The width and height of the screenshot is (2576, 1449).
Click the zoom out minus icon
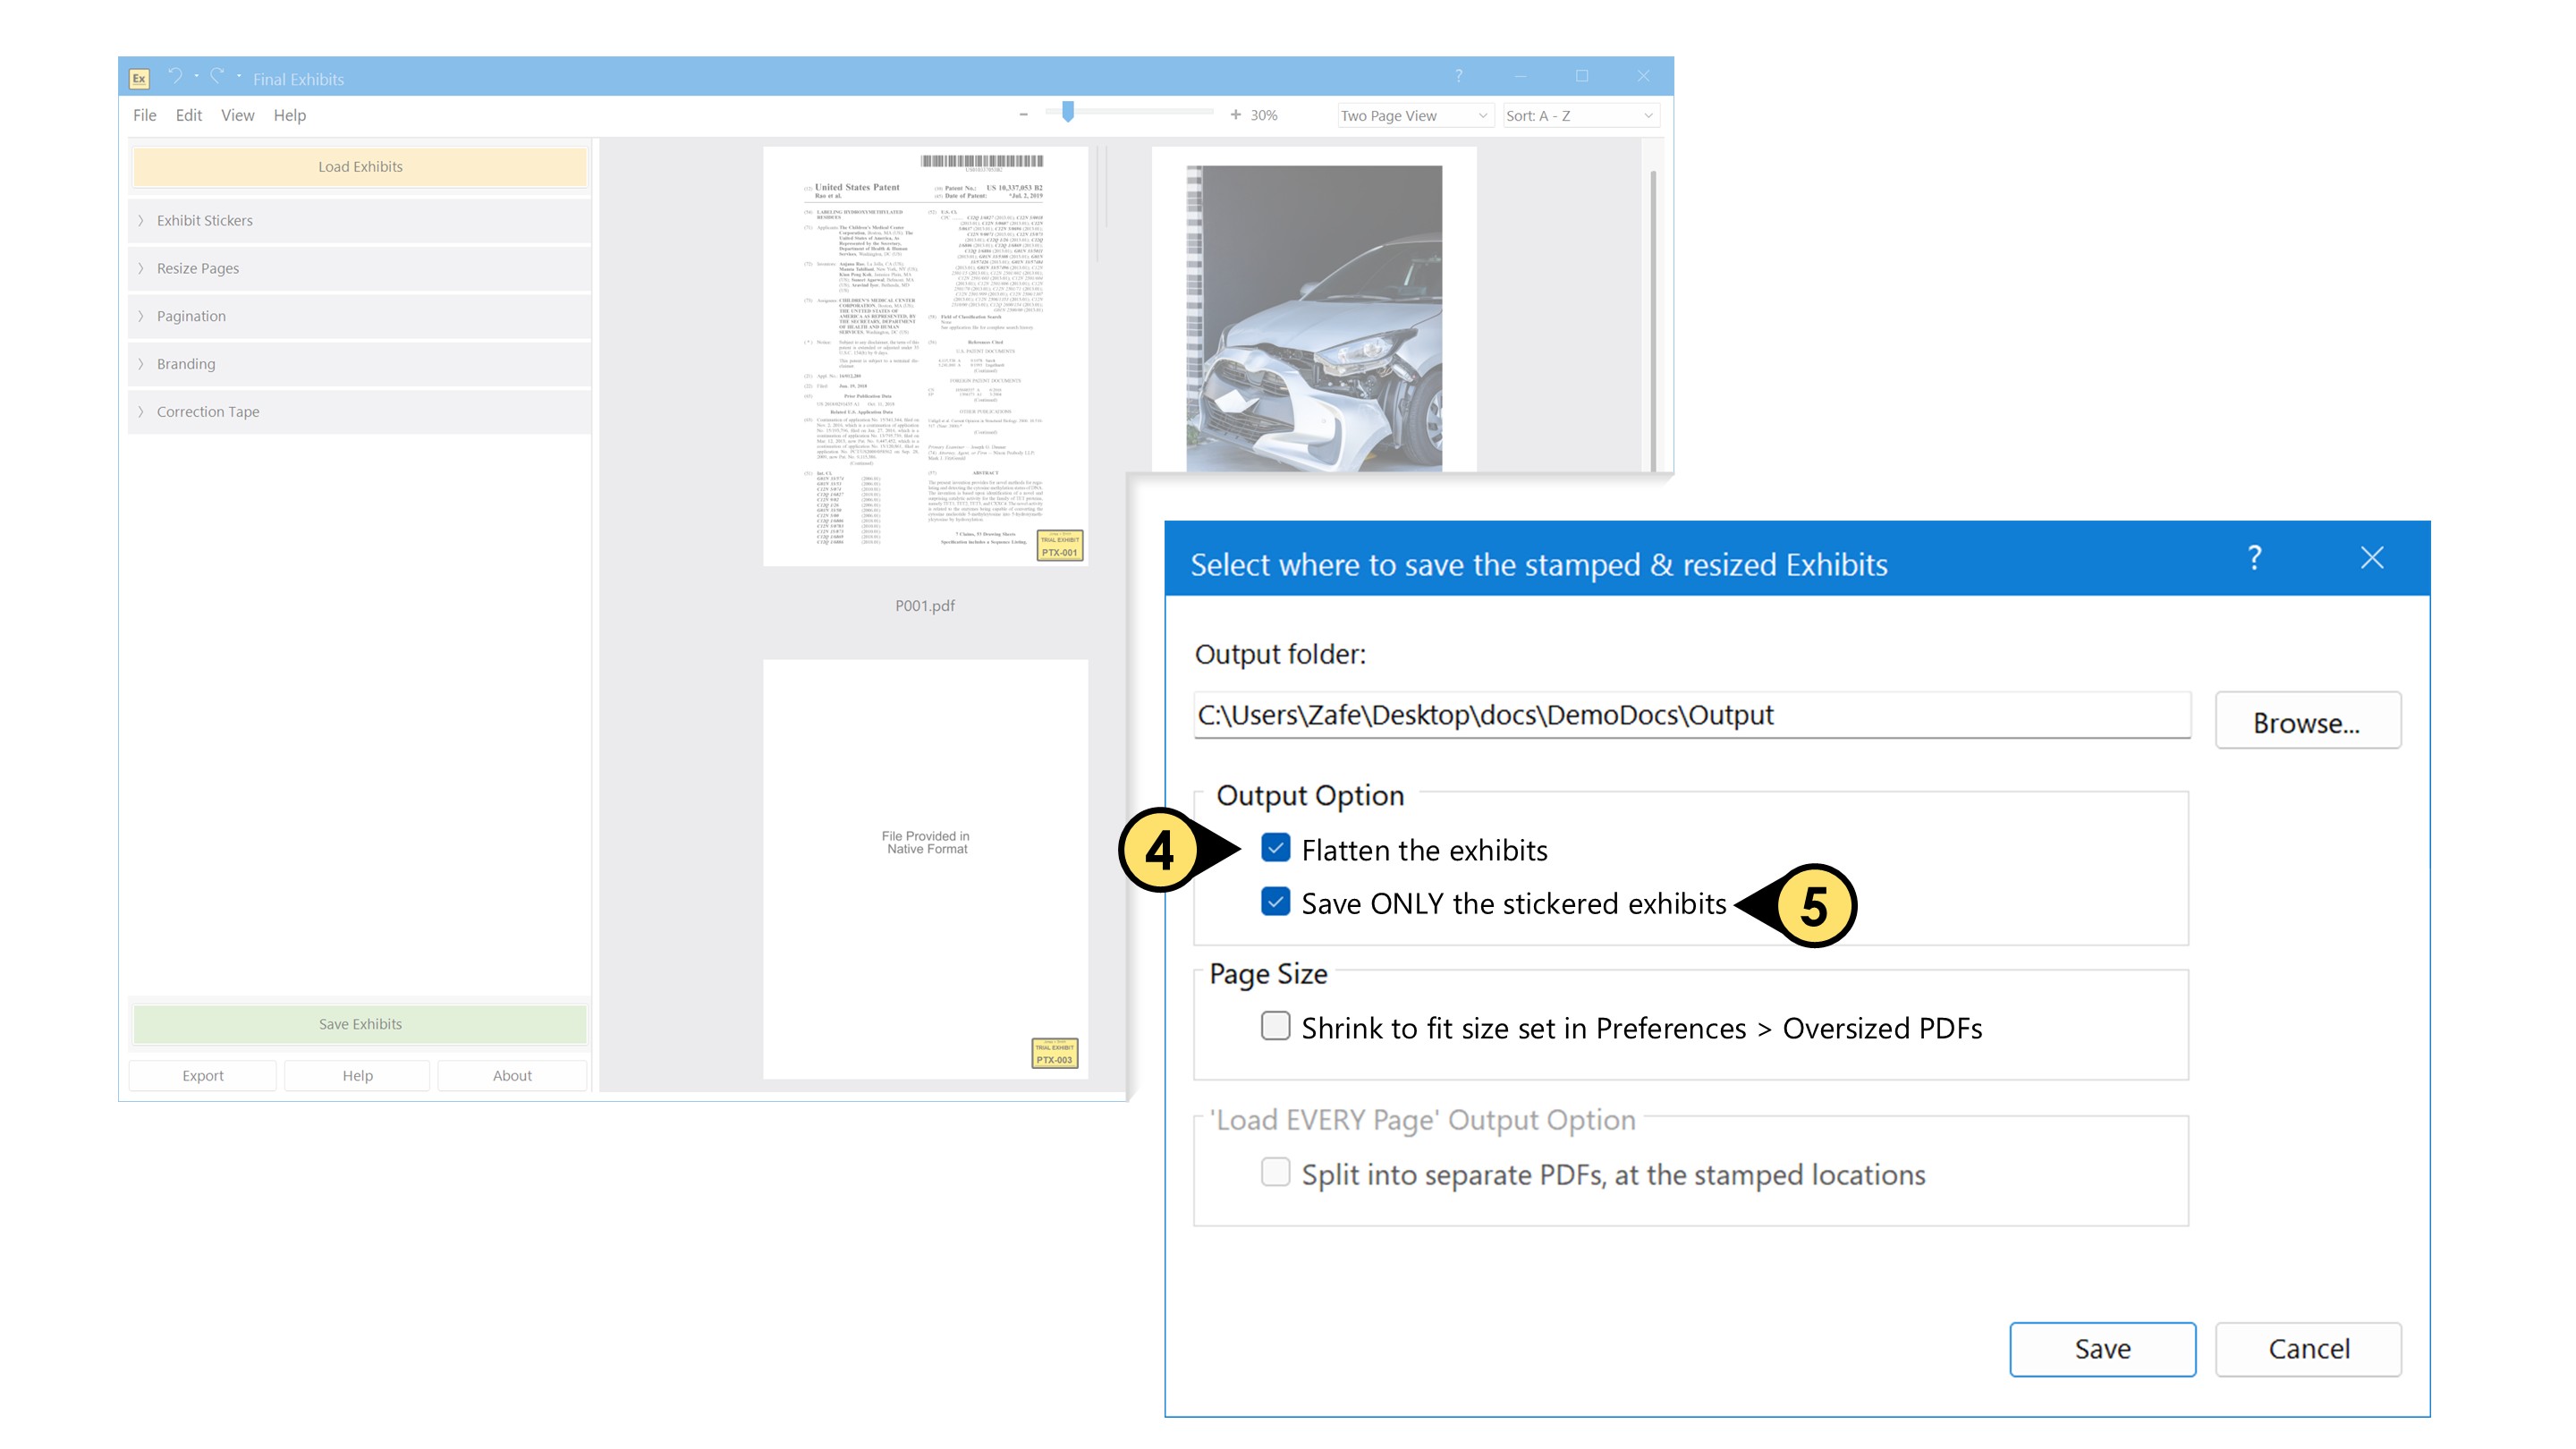(1023, 115)
